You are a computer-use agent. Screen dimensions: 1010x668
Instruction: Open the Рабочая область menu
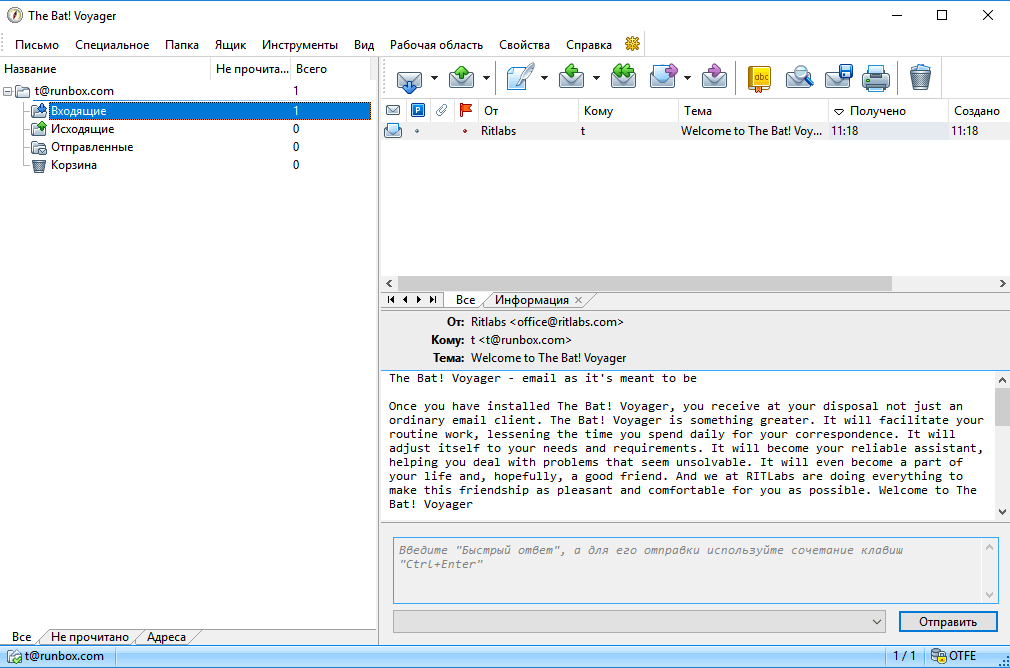coord(436,44)
